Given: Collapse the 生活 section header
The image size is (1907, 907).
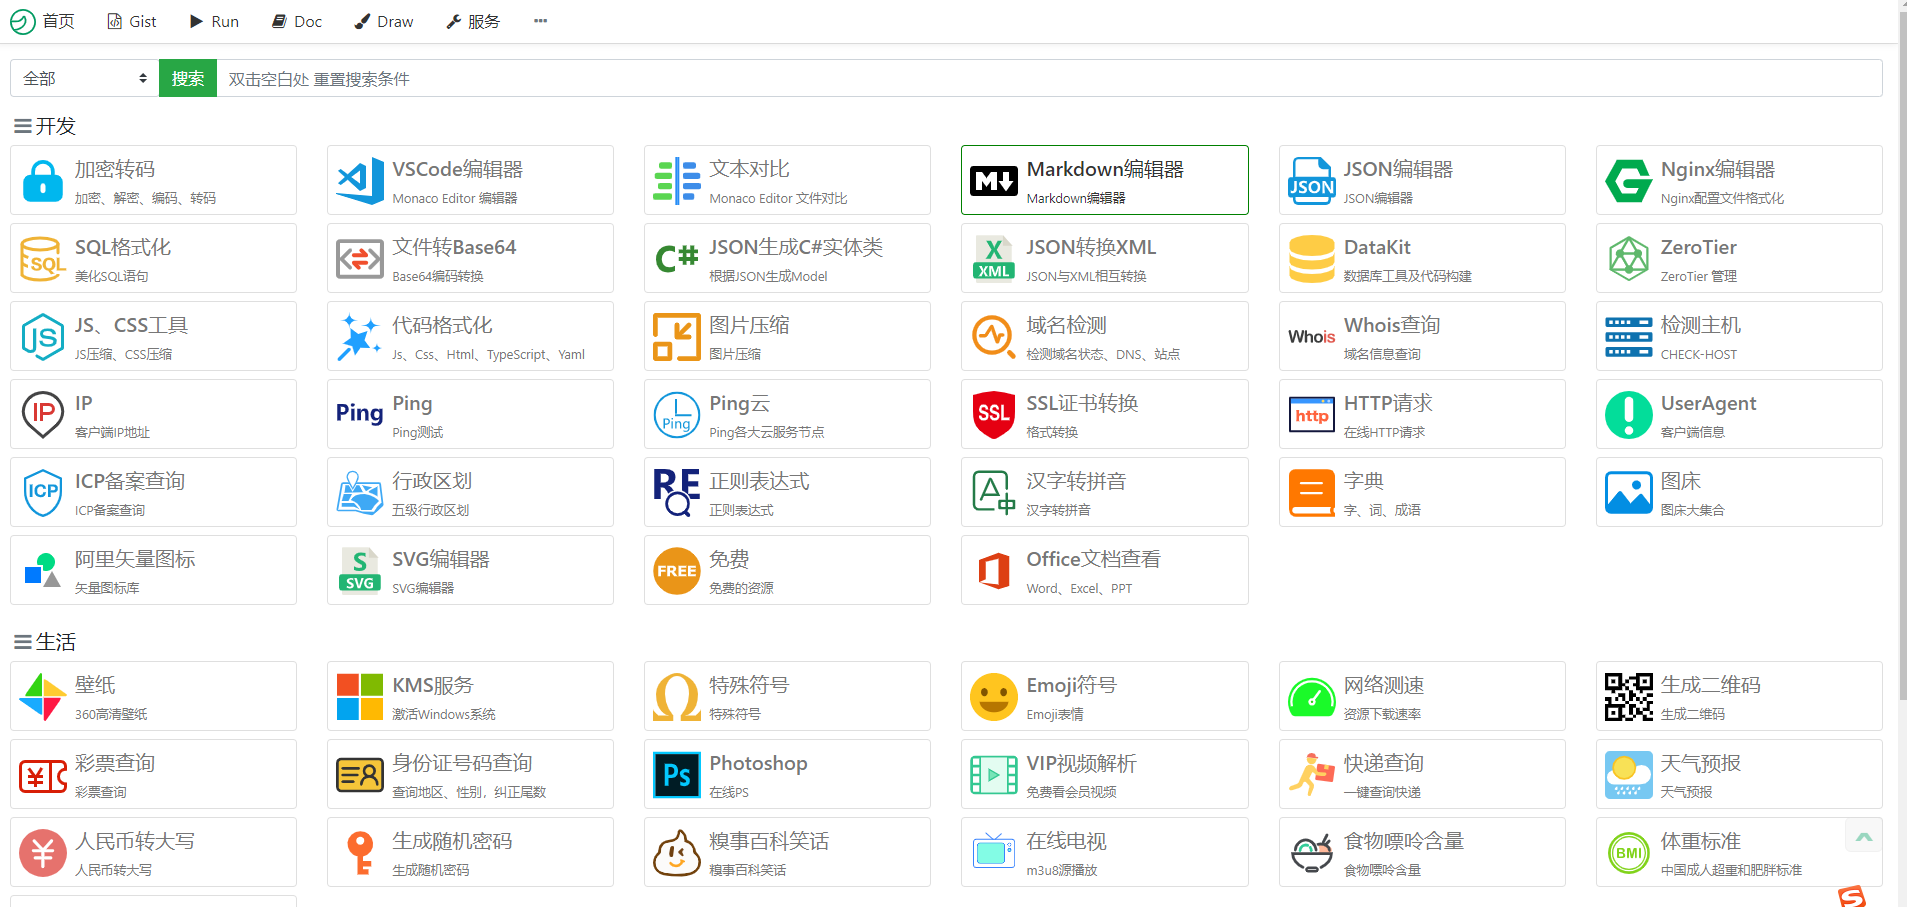Looking at the screenshot, I should 44,642.
